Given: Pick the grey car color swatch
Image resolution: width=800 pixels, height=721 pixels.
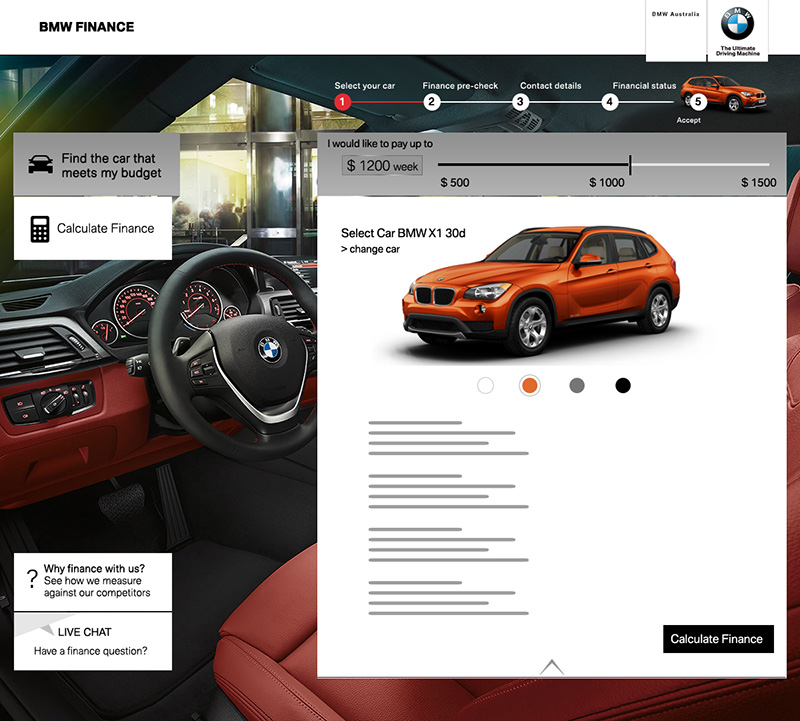Looking at the screenshot, I should [x=577, y=386].
